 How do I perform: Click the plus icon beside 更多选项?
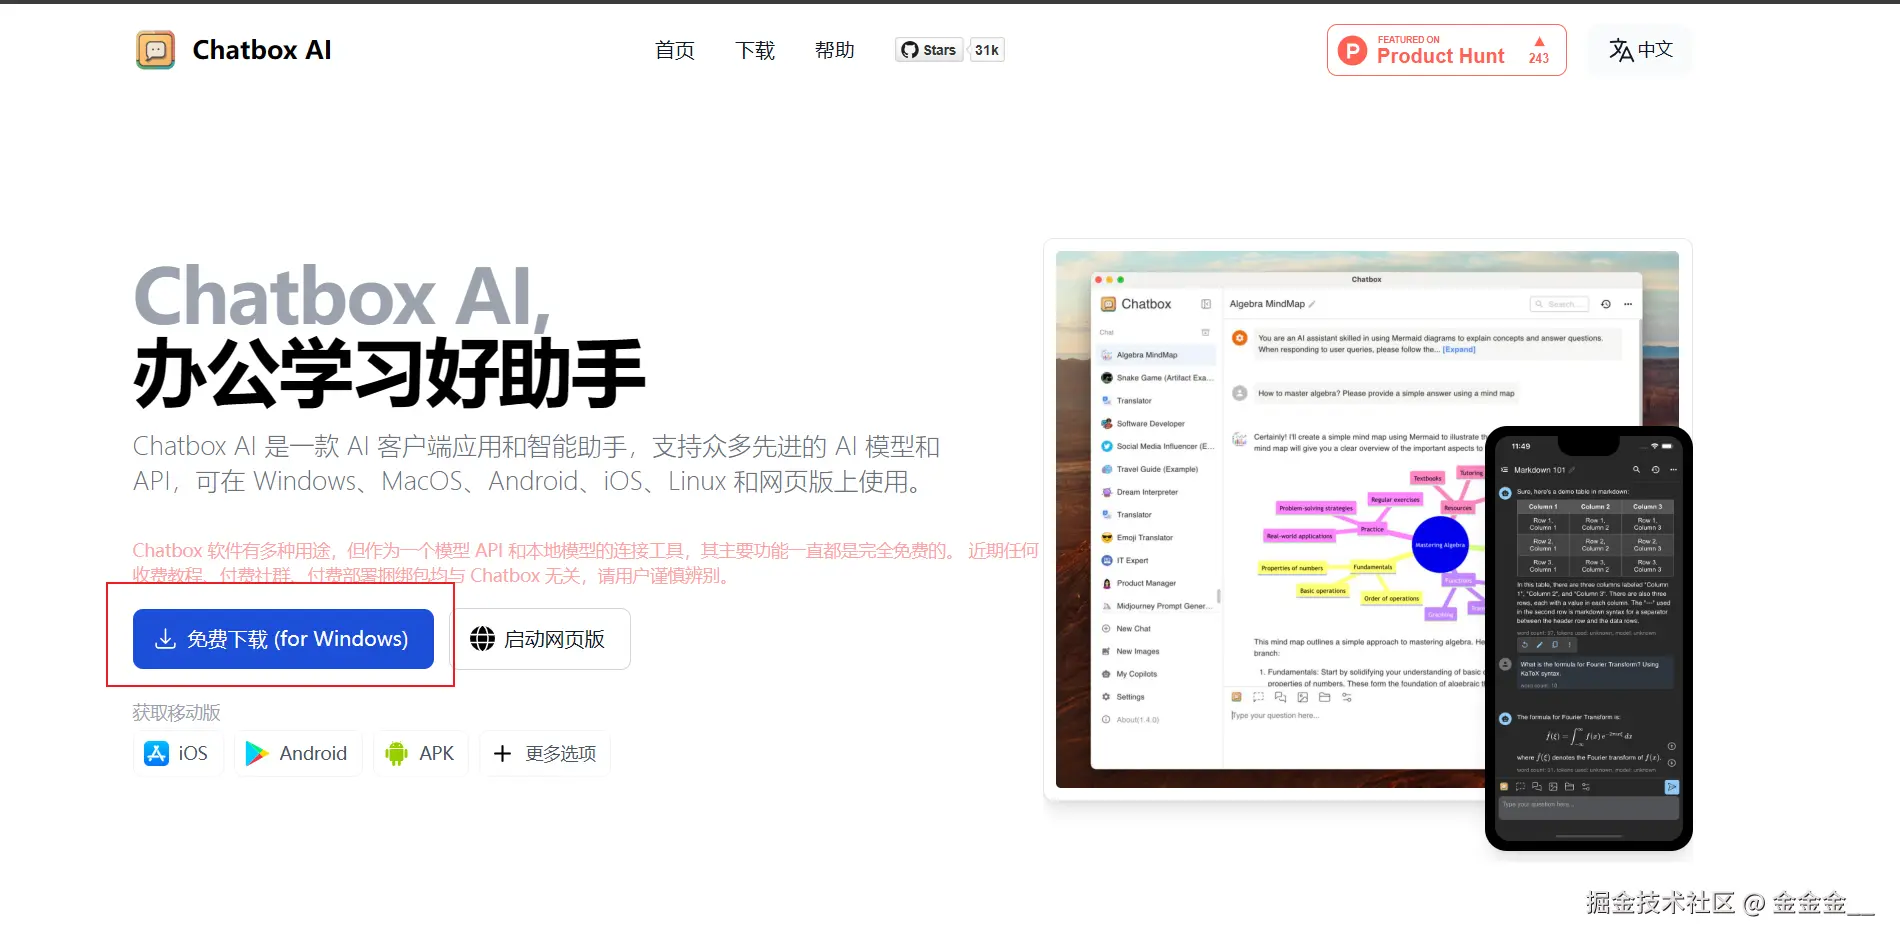(x=502, y=753)
